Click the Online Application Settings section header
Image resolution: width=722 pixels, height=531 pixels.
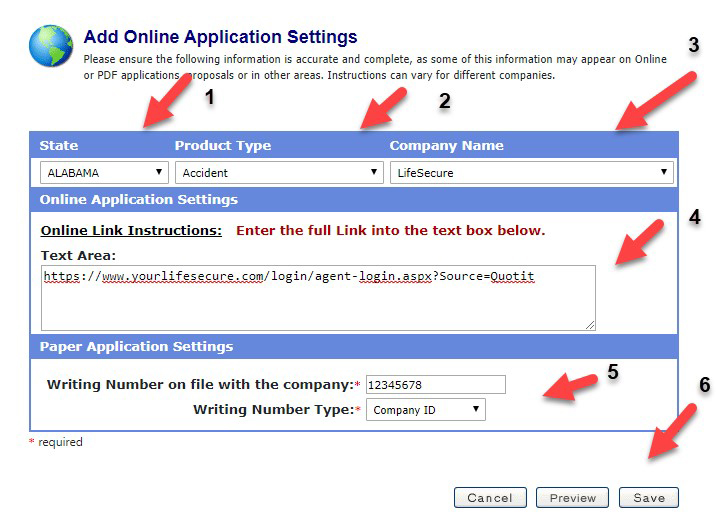[139, 200]
